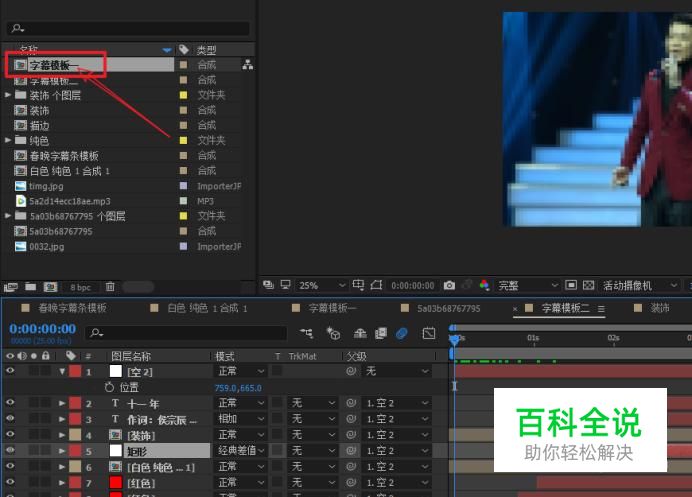The width and height of the screenshot is (692, 497).
Task: Expand the 纯色 folder
Action: pyautogui.click(x=8, y=140)
